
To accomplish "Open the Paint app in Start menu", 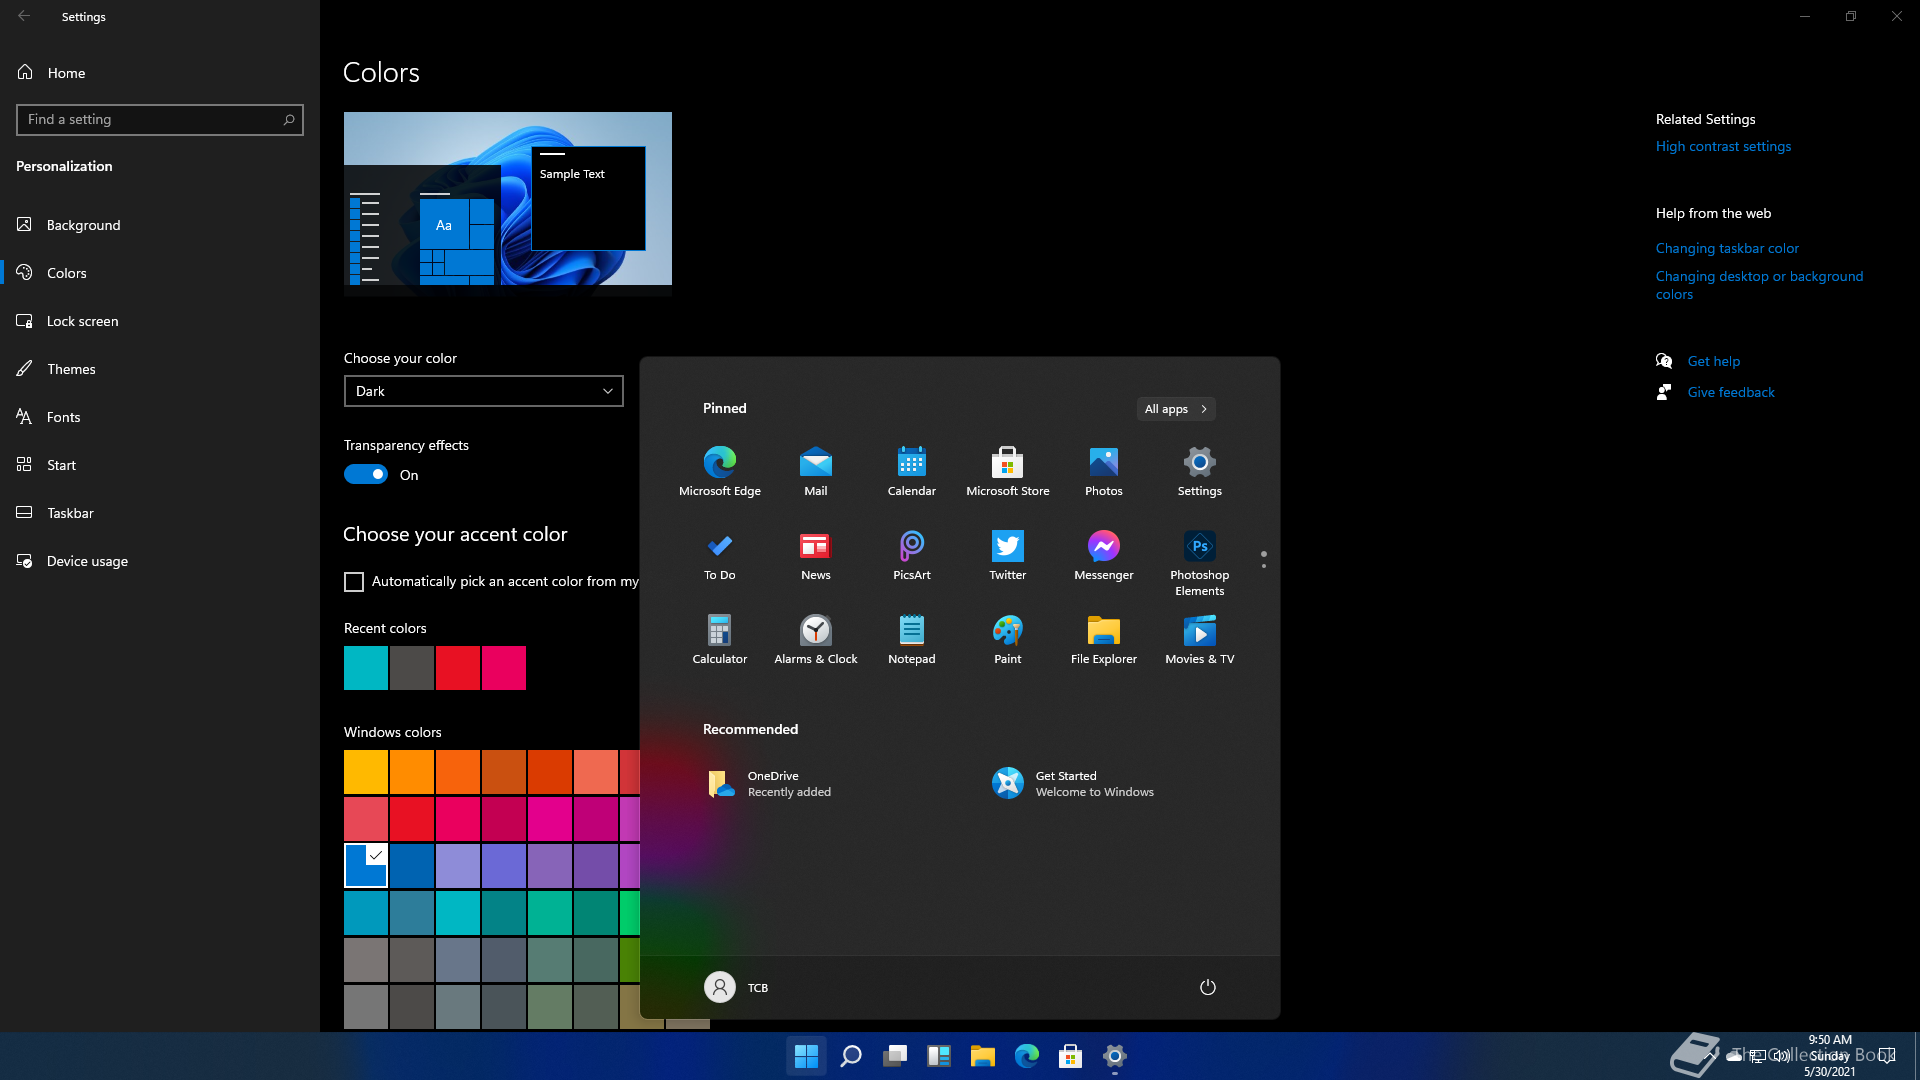I will 1008,639.
